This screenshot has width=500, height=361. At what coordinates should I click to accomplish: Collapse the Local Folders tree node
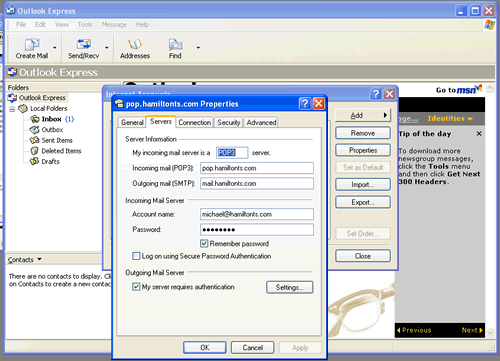(x=12, y=109)
